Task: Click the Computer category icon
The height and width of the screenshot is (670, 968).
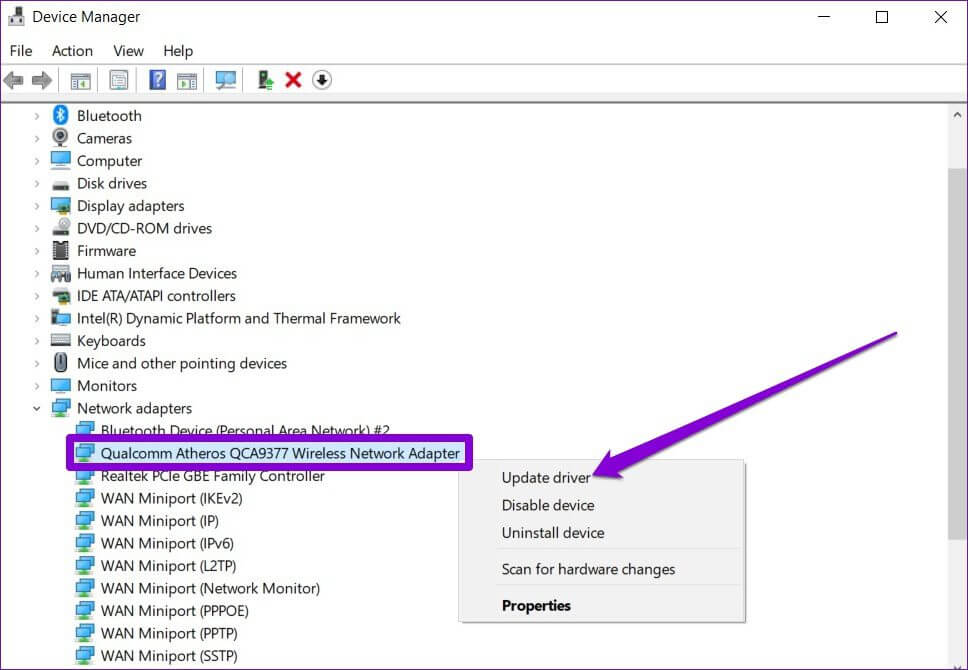Action: (60, 161)
